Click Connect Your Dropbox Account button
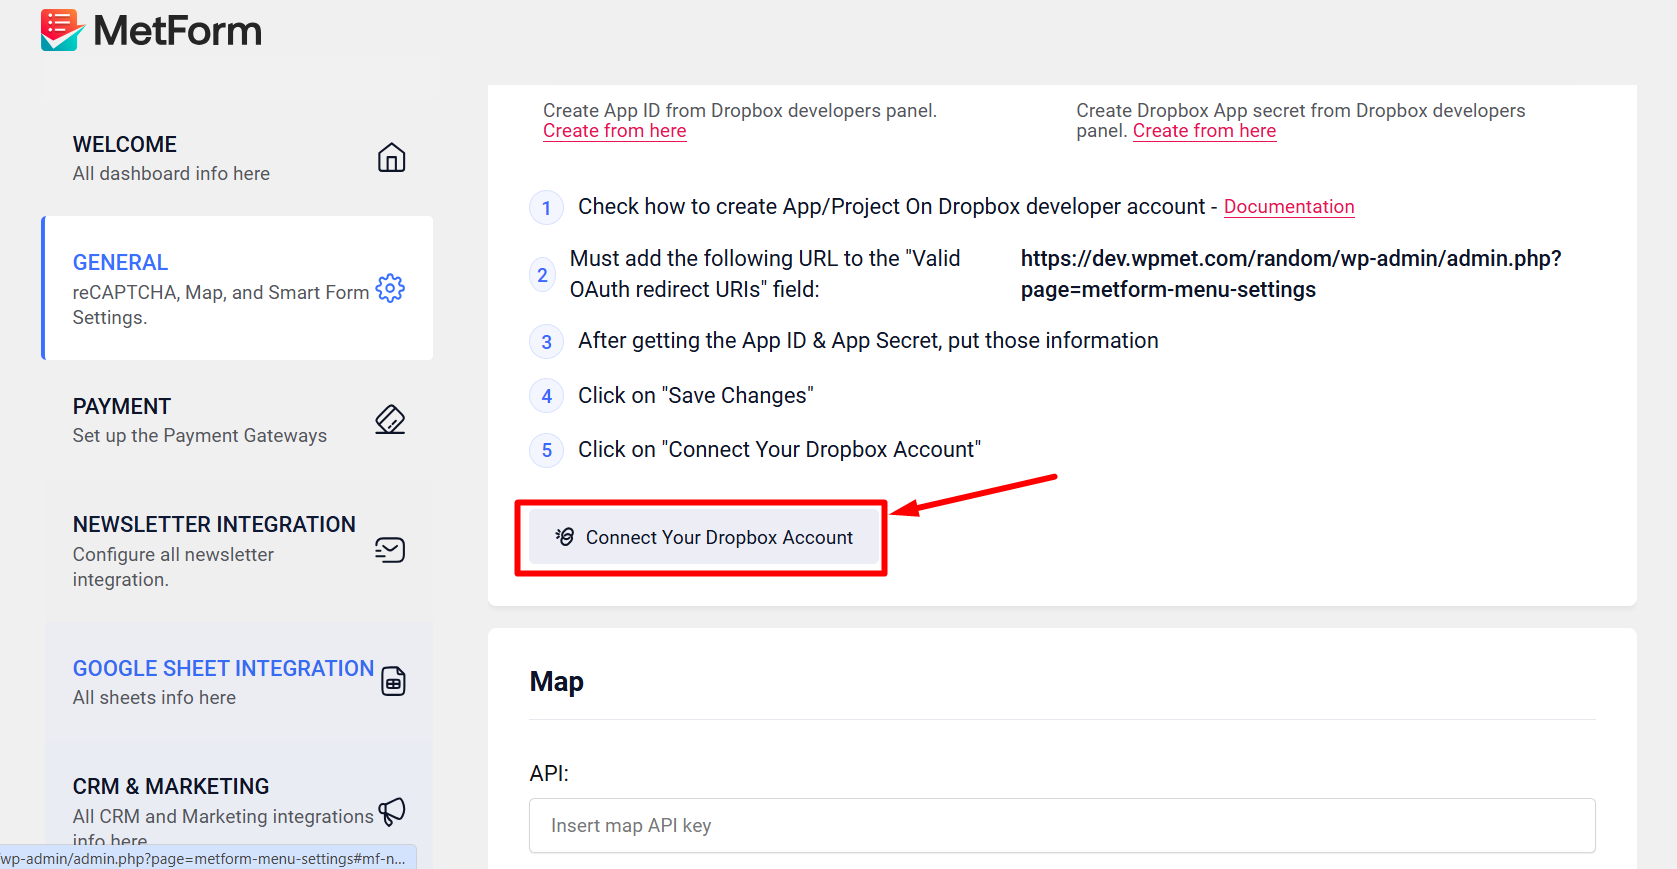The height and width of the screenshot is (869, 1677). [x=704, y=538]
